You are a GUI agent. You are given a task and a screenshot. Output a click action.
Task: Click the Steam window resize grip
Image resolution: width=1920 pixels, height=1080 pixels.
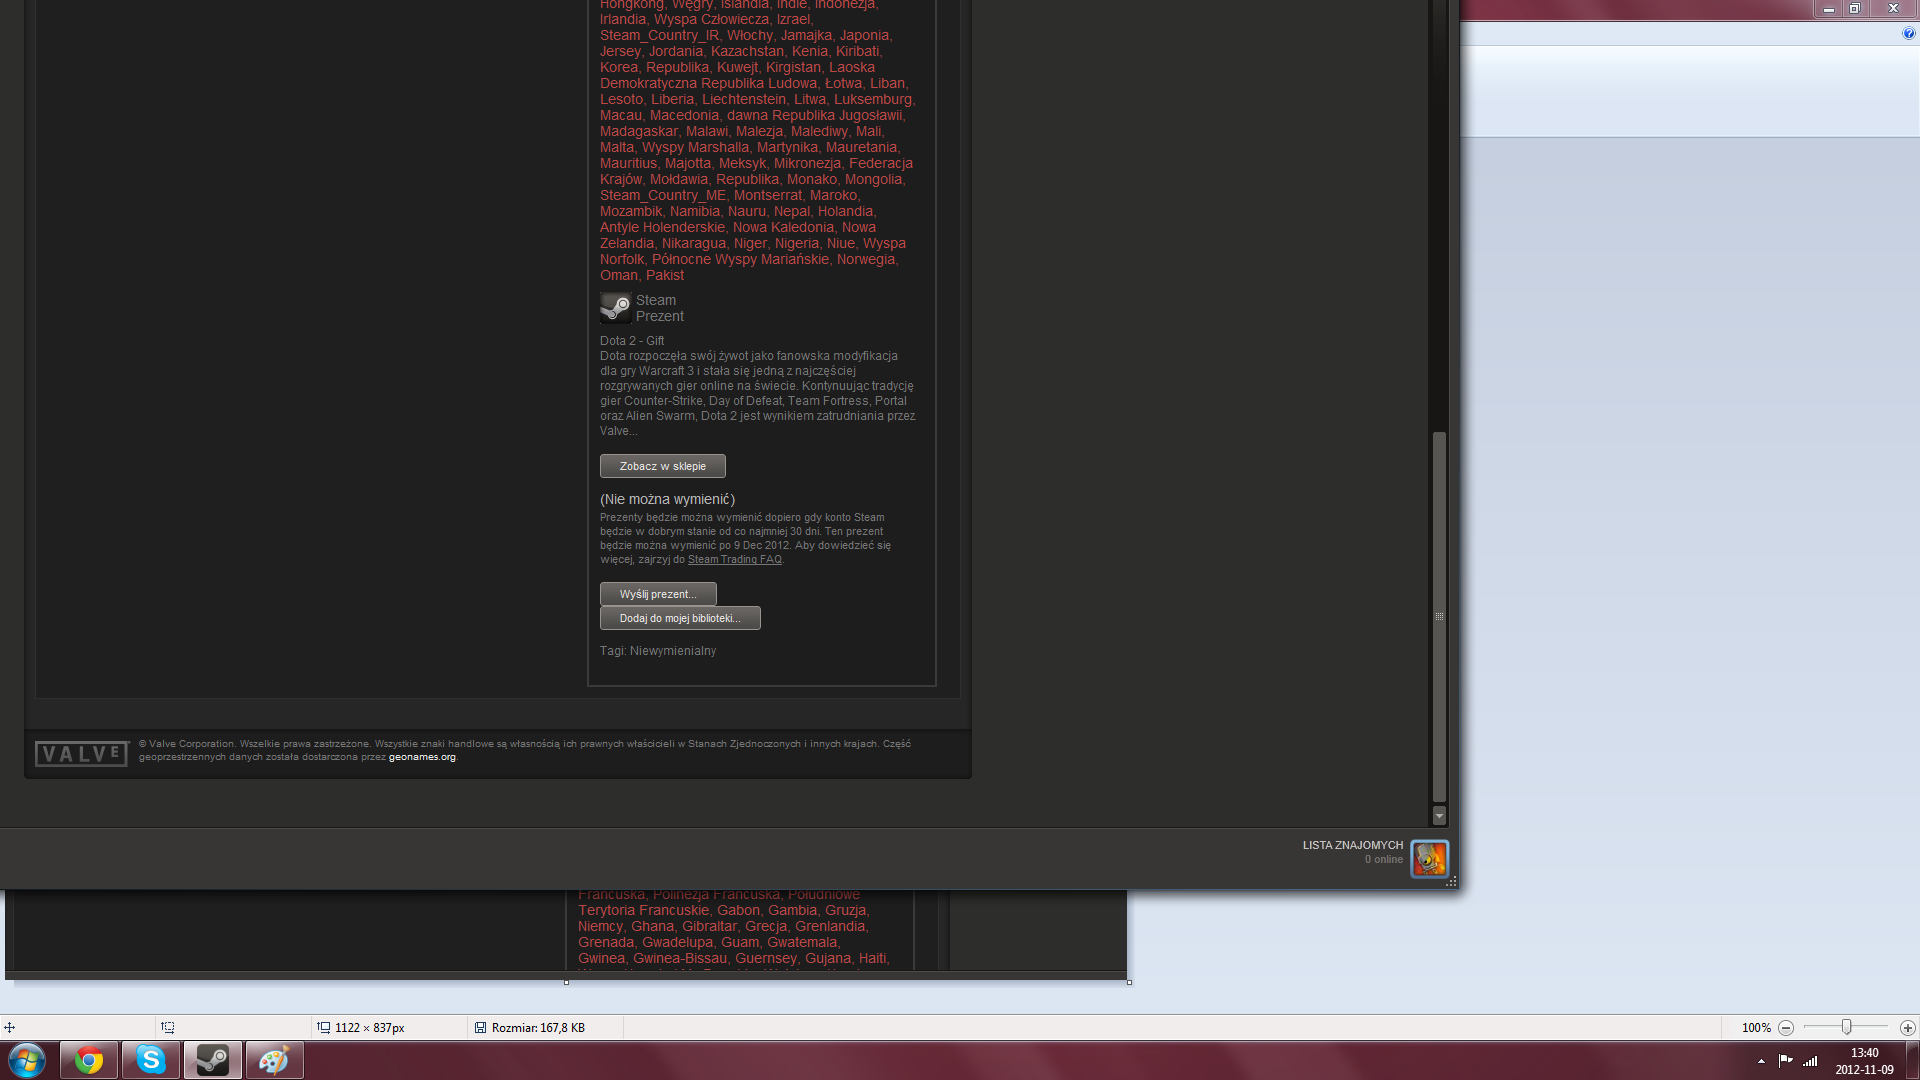(x=1451, y=881)
